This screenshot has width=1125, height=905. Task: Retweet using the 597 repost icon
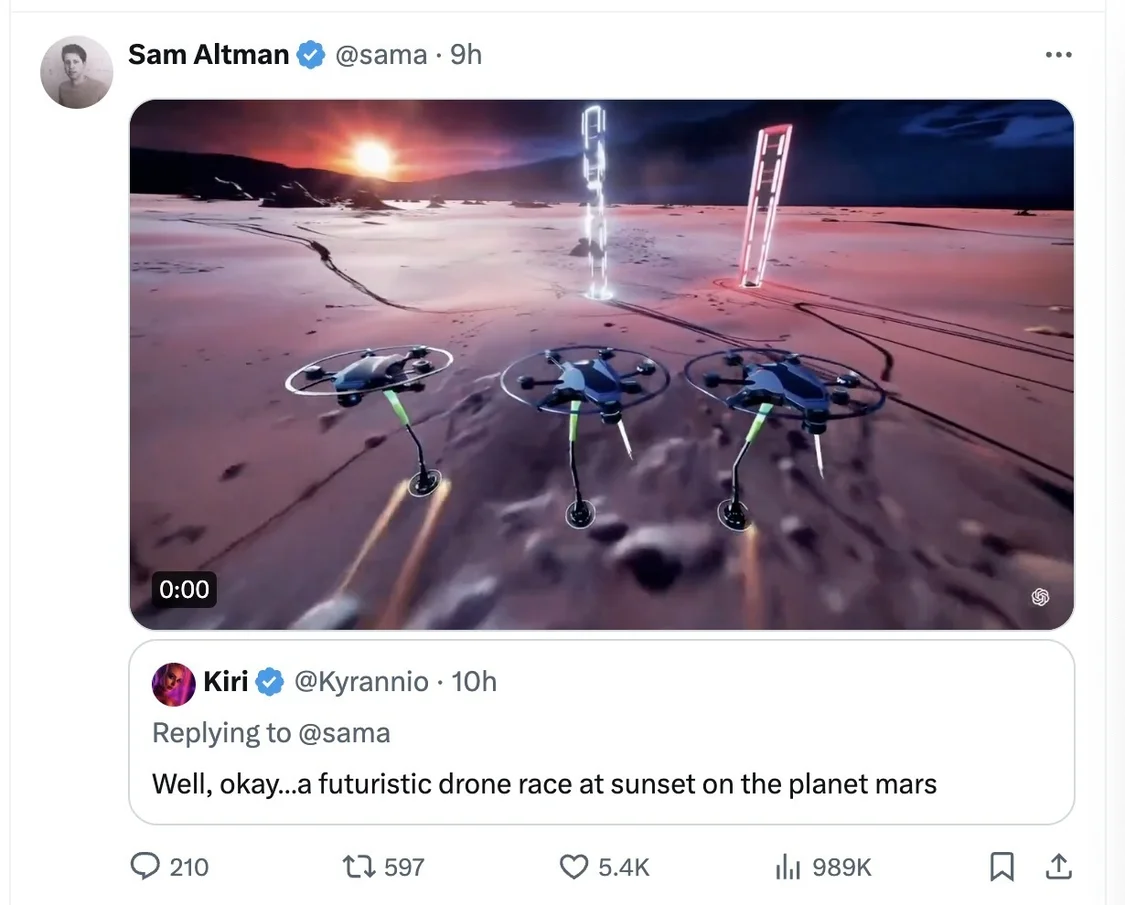tap(359, 867)
